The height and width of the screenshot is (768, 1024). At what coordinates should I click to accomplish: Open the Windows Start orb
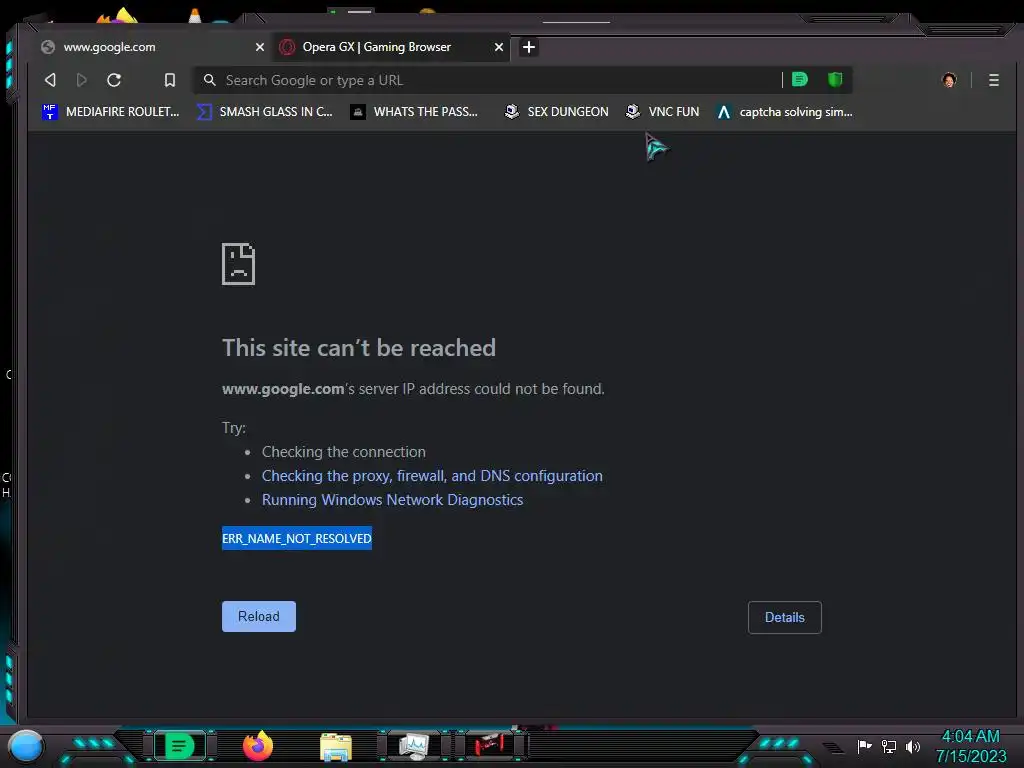click(26, 746)
